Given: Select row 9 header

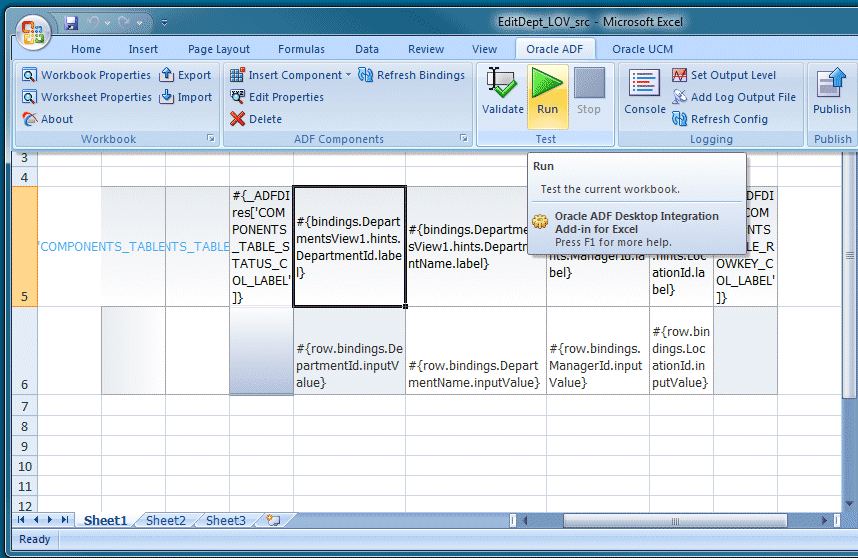Looking at the screenshot, I should tap(25, 446).
